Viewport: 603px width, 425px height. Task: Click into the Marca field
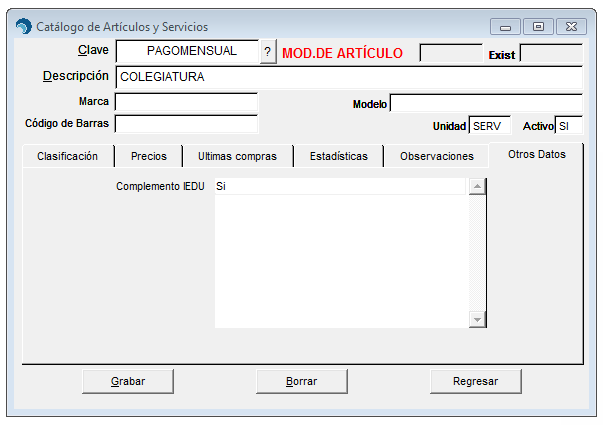click(186, 102)
